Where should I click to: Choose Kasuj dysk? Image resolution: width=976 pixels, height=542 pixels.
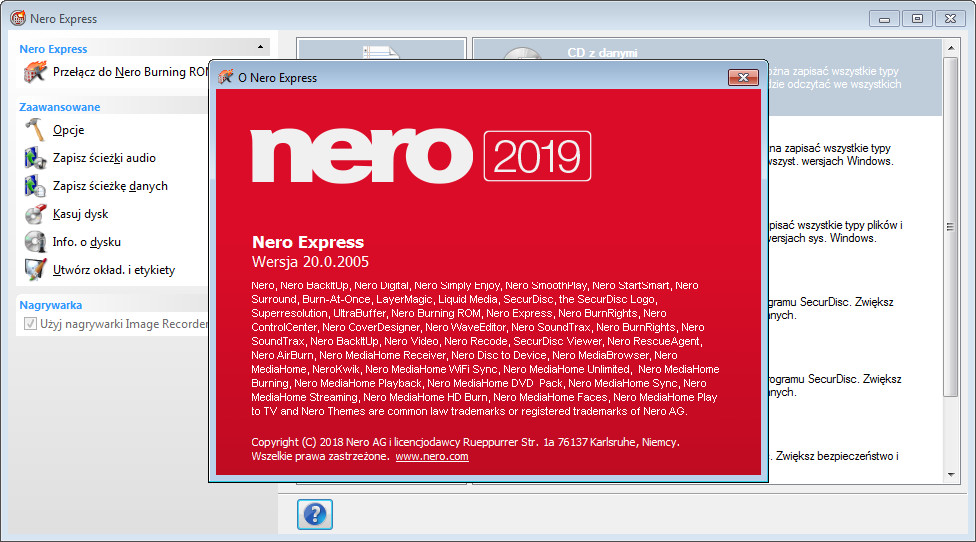click(x=80, y=214)
